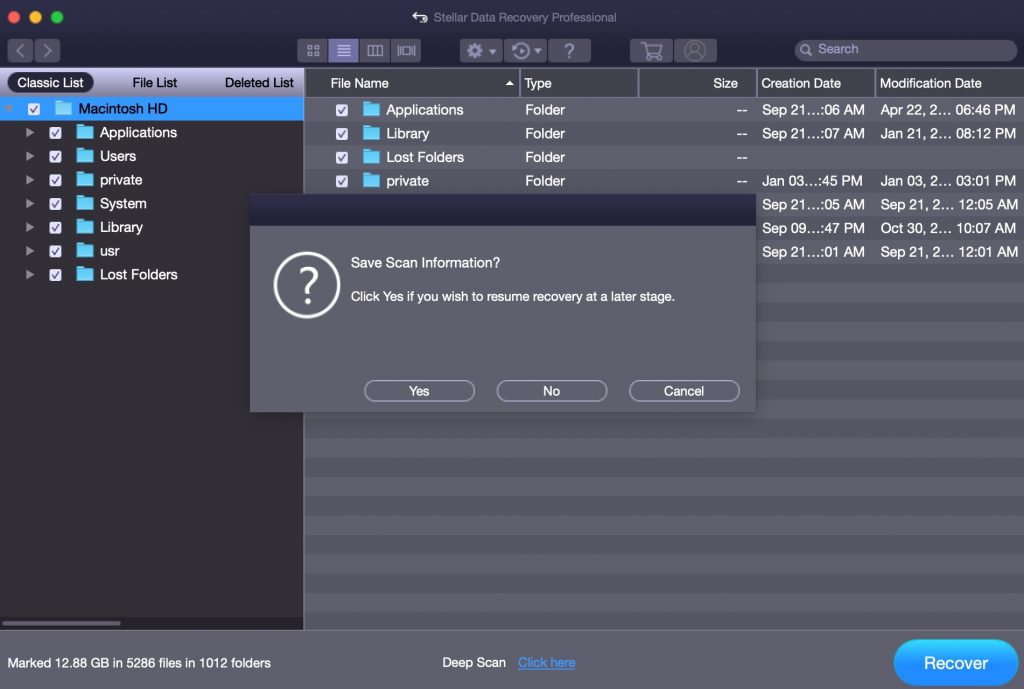
Task: Expand the System tree node
Action: coord(29,204)
